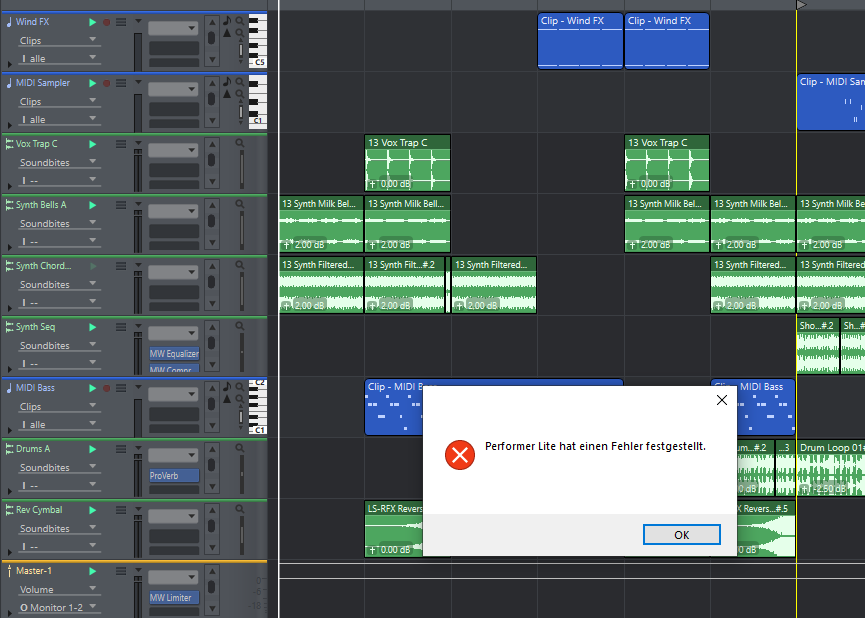Click the Synth Seq track name

pos(35,327)
